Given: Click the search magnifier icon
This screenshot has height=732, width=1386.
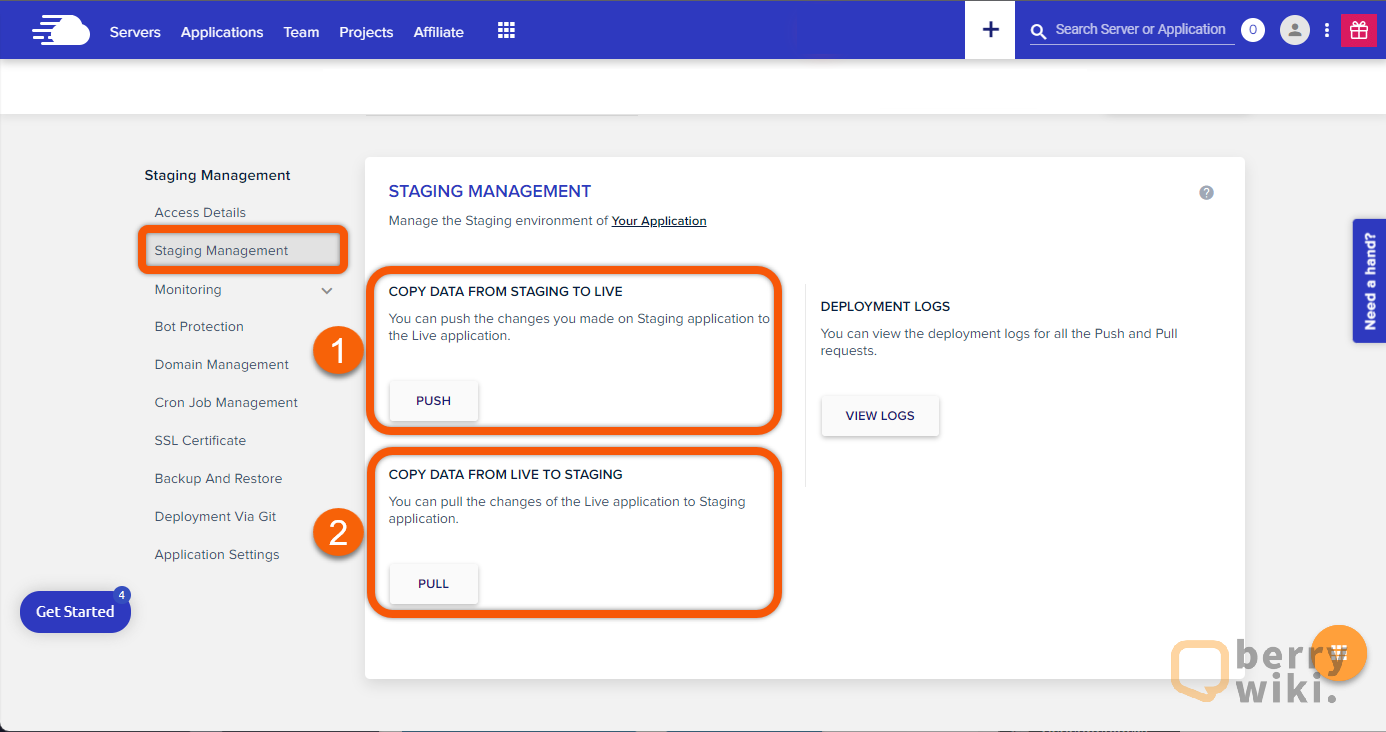Looking at the screenshot, I should click(x=1039, y=32).
